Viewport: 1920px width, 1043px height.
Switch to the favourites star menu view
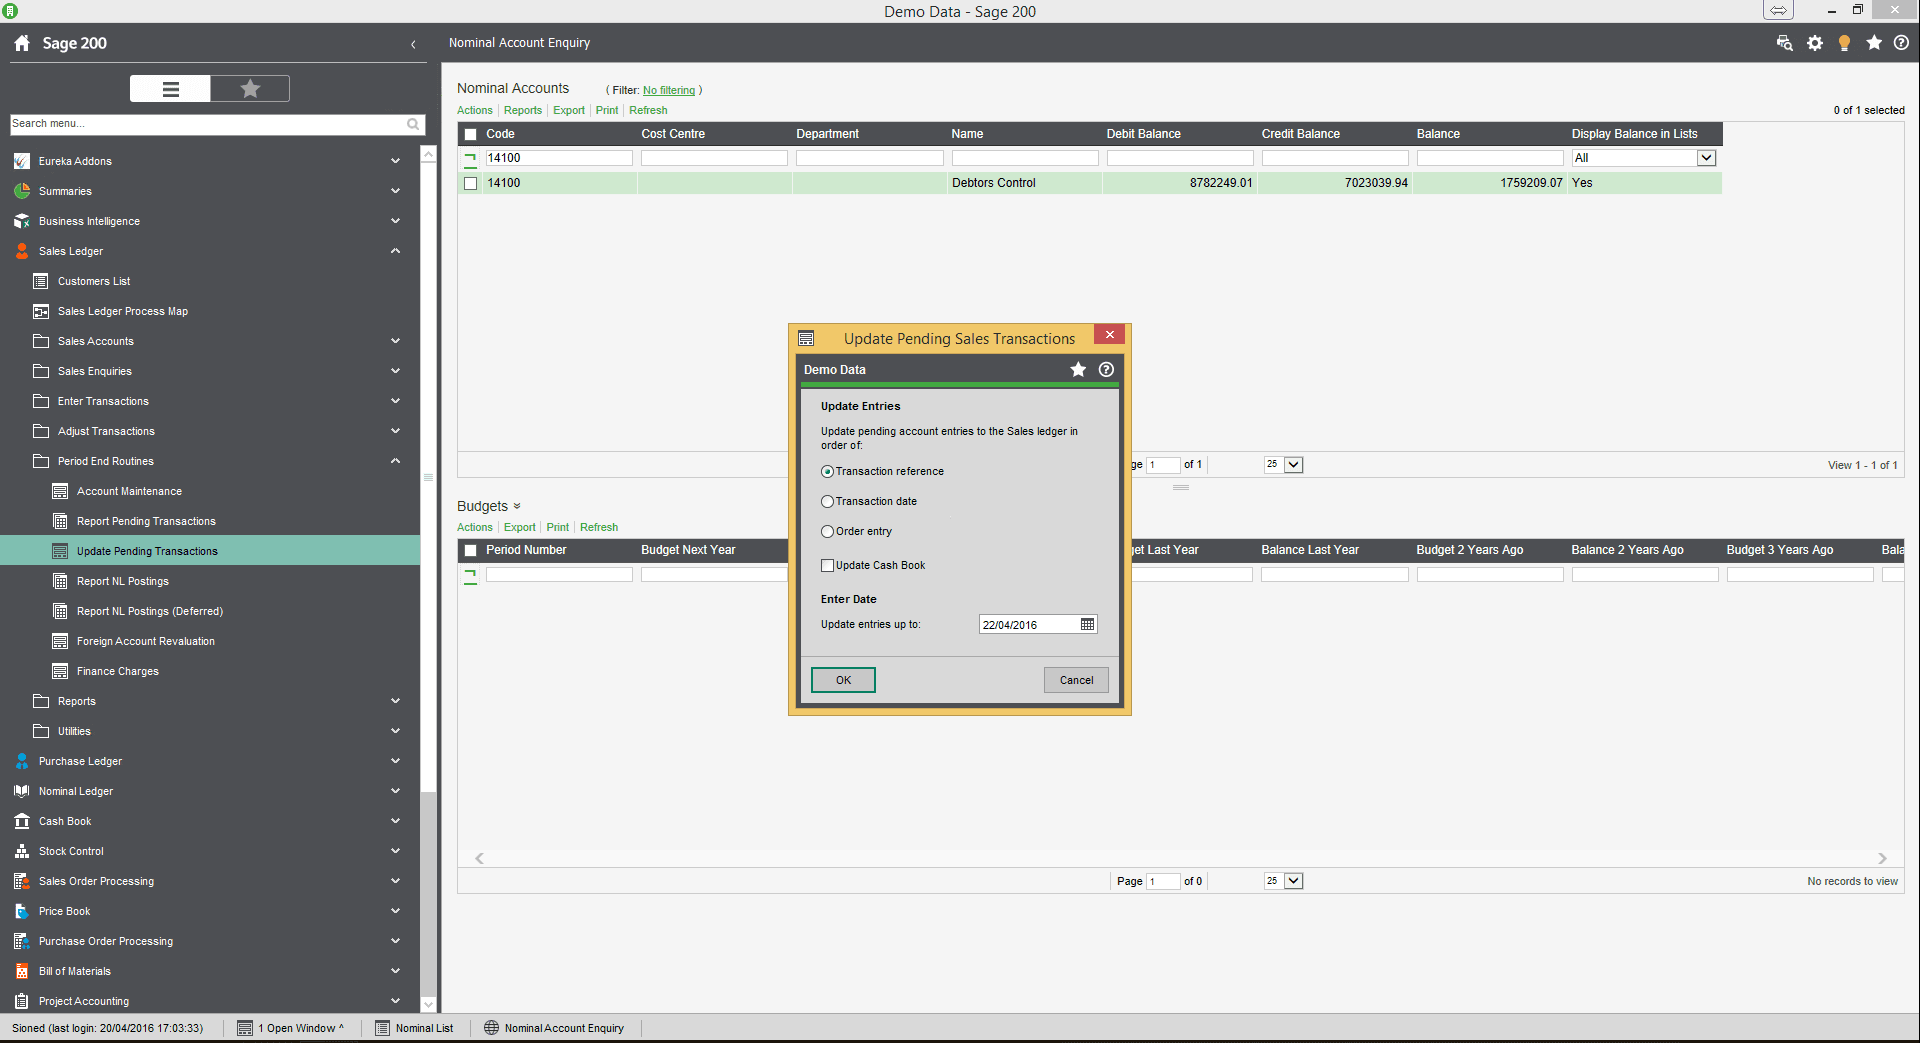(250, 89)
